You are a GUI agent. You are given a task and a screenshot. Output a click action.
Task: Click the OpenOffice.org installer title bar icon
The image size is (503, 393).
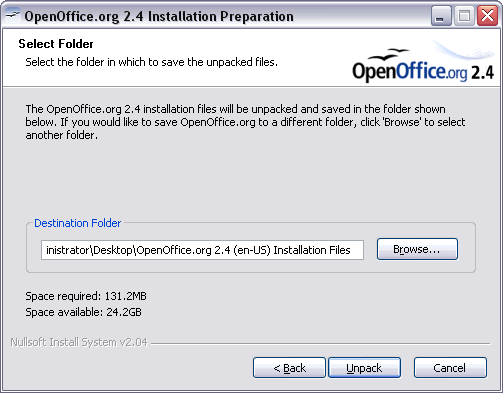click(x=12, y=16)
